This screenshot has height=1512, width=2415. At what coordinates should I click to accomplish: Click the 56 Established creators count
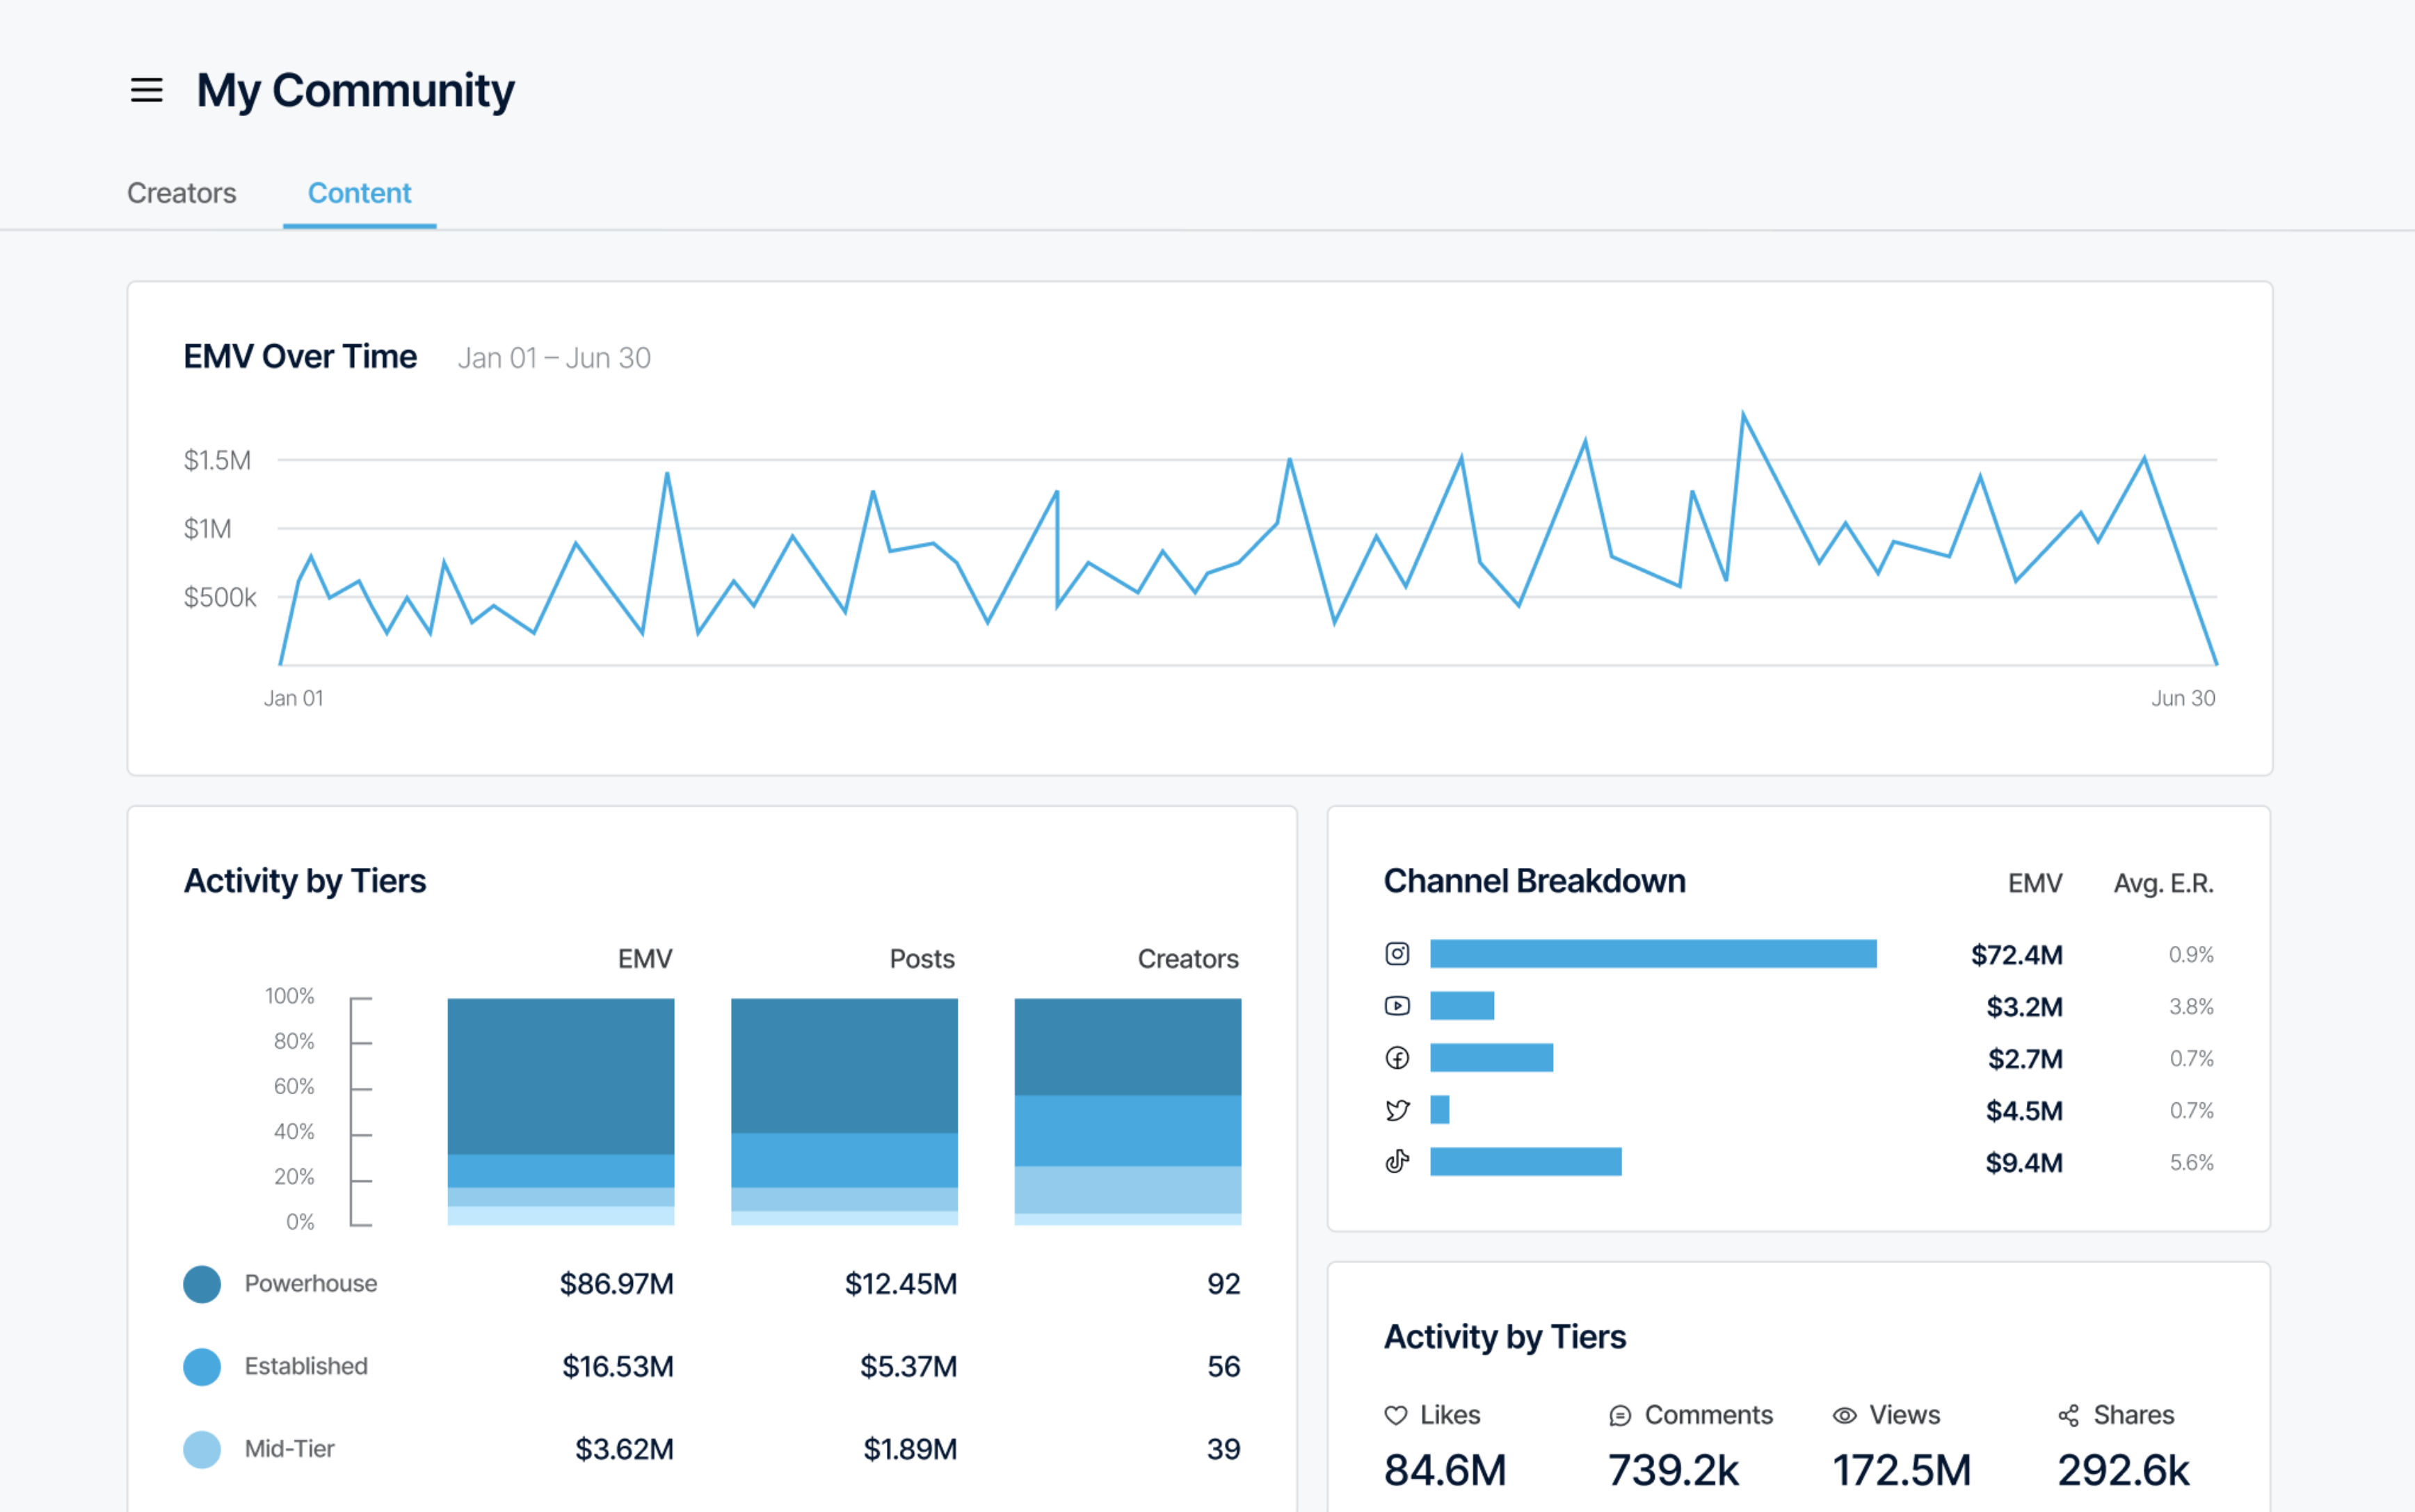pyautogui.click(x=1224, y=1367)
